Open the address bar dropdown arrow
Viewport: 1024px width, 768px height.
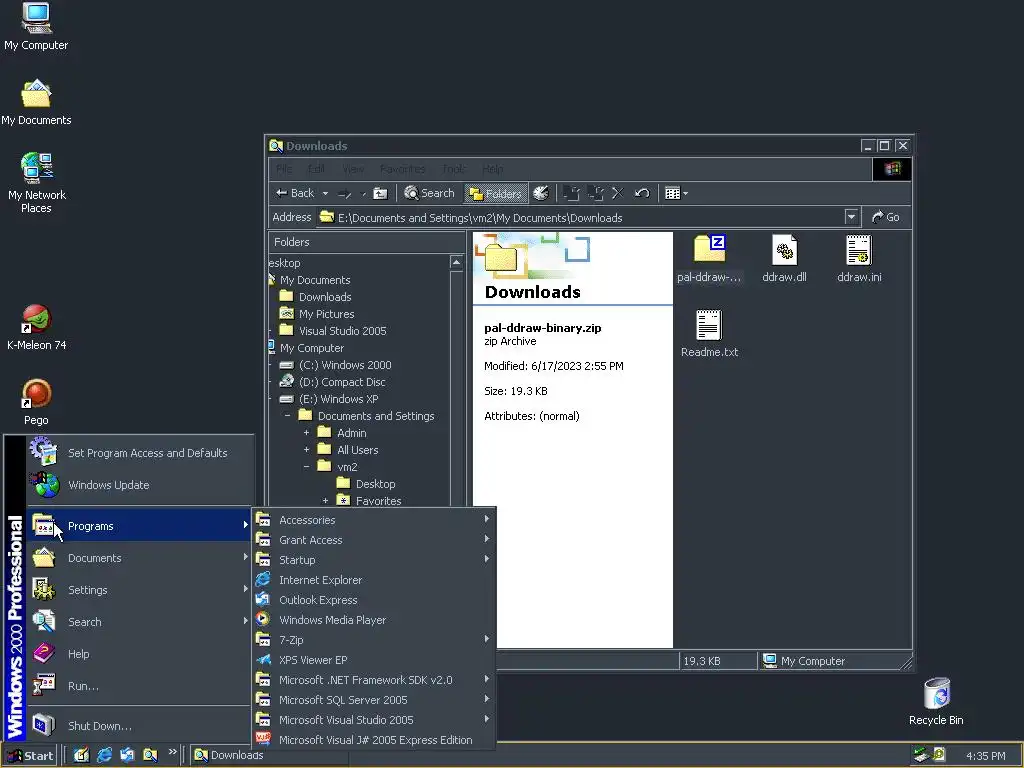point(851,217)
